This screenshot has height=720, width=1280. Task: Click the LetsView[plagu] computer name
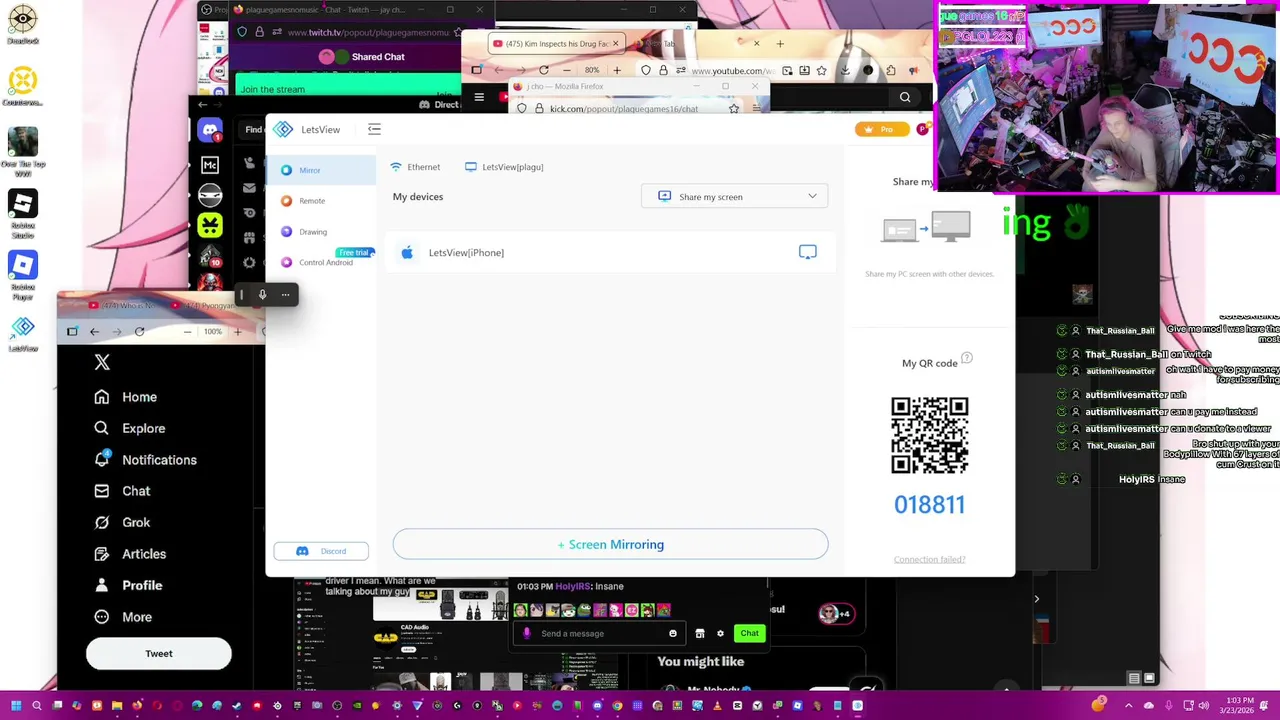tap(504, 167)
